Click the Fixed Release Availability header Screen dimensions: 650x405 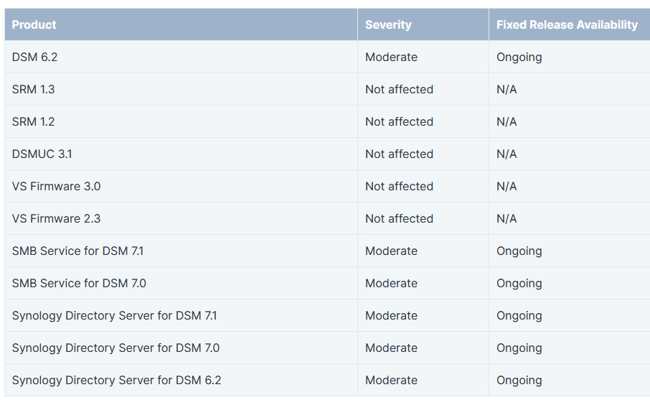pyautogui.click(x=567, y=25)
